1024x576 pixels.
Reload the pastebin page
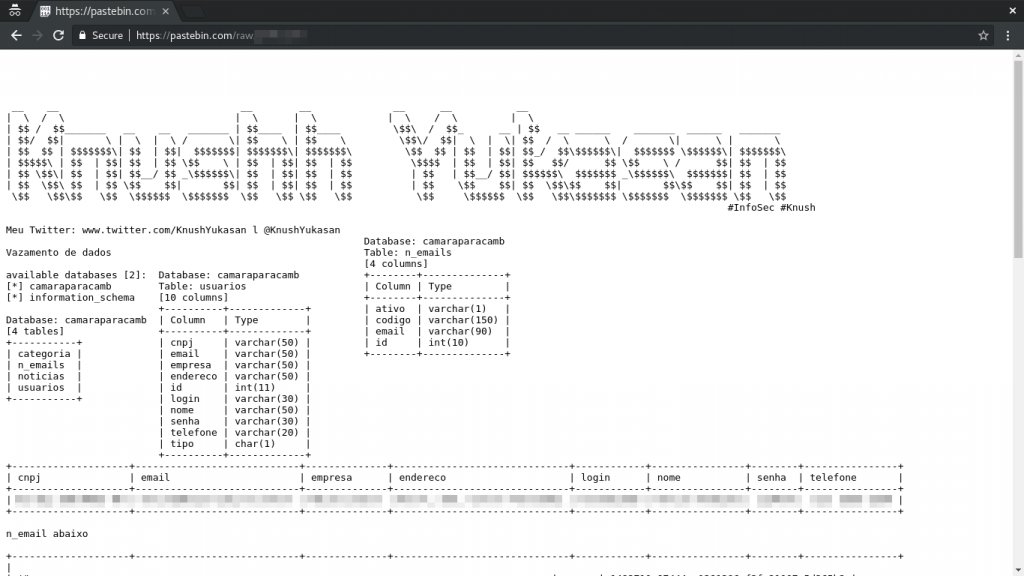pos(58,35)
